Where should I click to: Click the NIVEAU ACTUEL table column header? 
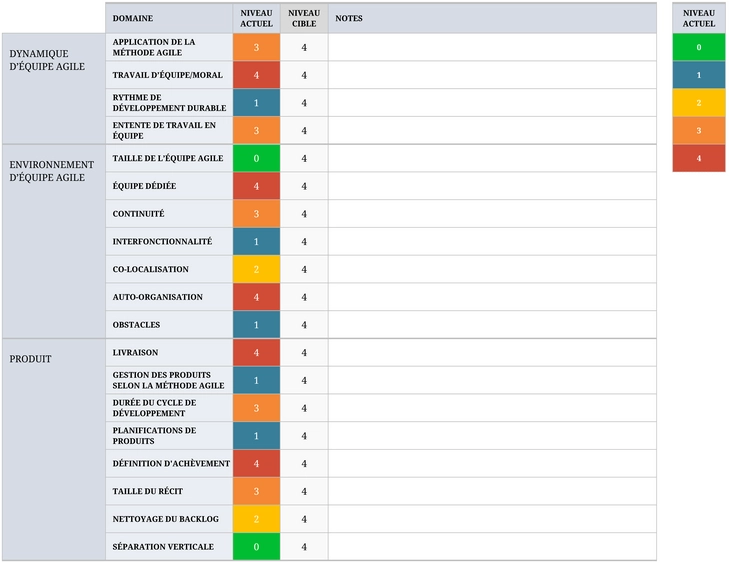coord(256,18)
